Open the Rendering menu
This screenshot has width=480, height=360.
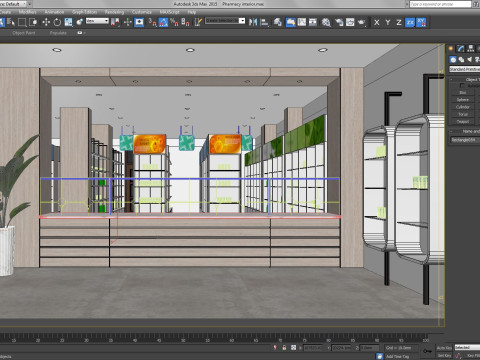pos(114,12)
